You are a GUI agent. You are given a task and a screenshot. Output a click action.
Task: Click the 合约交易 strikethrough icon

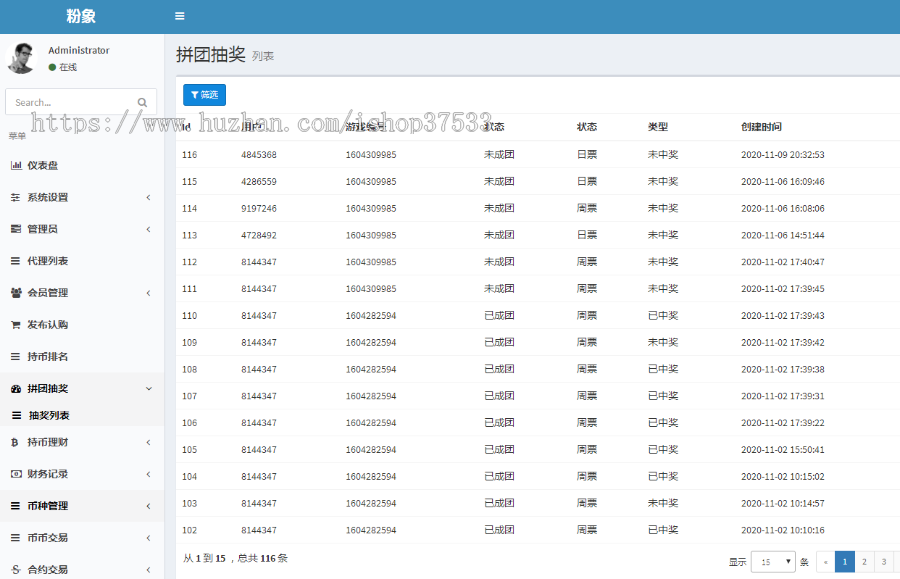pyautogui.click(x=15, y=570)
